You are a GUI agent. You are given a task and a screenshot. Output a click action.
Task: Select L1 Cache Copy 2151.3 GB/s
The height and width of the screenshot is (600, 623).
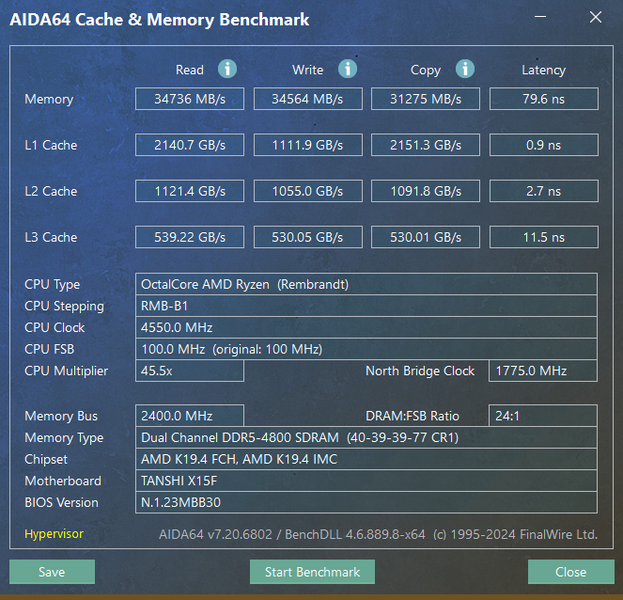point(426,145)
